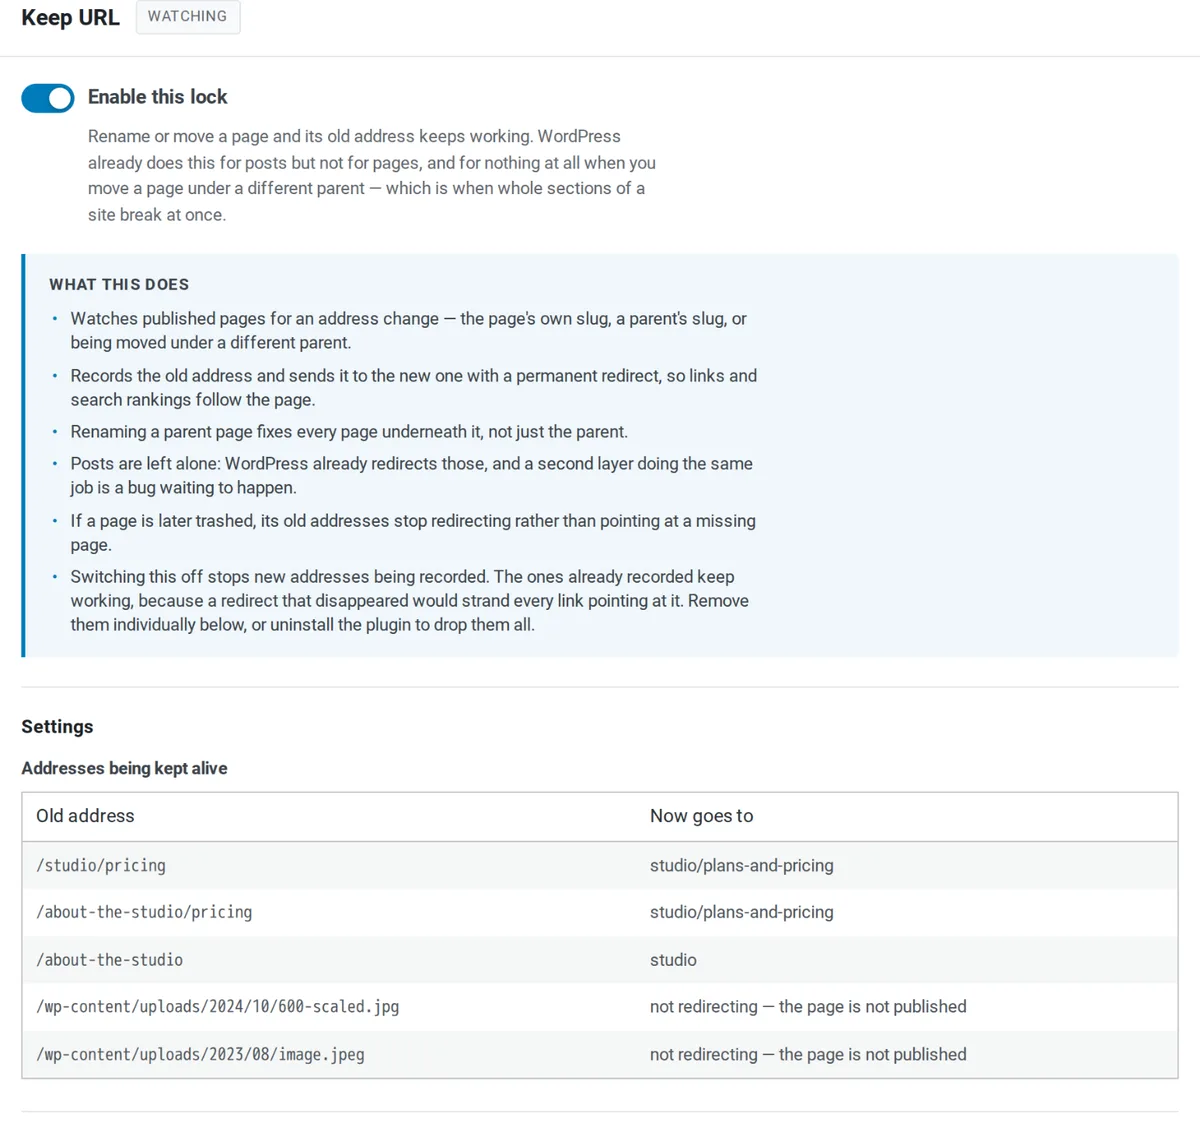Select the 600-scaled.jpg upload address cell
The image size is (1200, 1132).
pos(217,1007)
